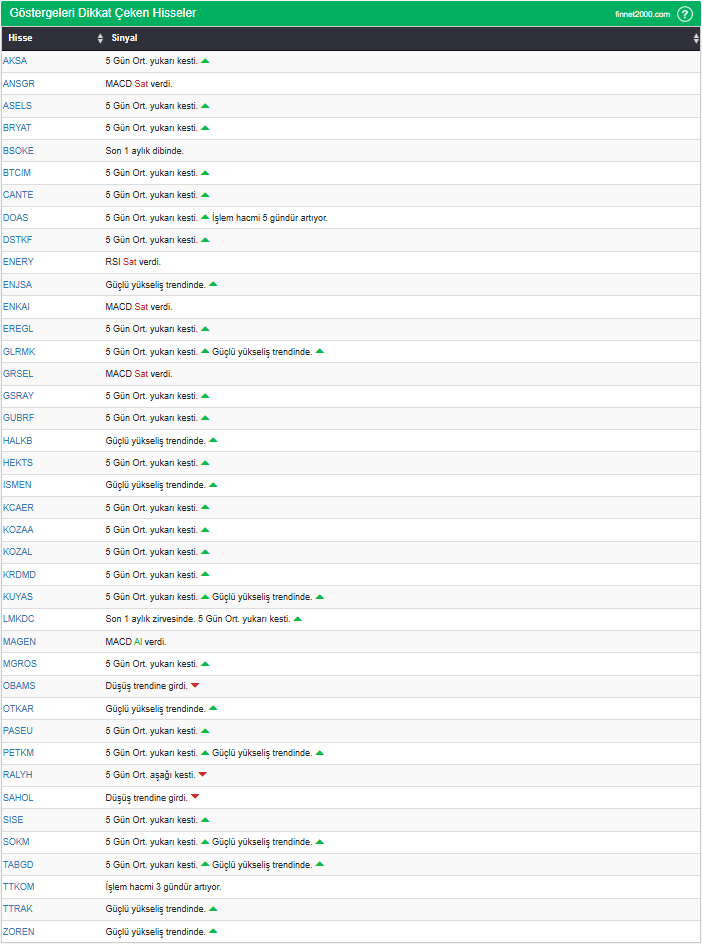This screenshot has height=944, width=702.
Task: Click the Sinyal column header label
Action: 124,38
